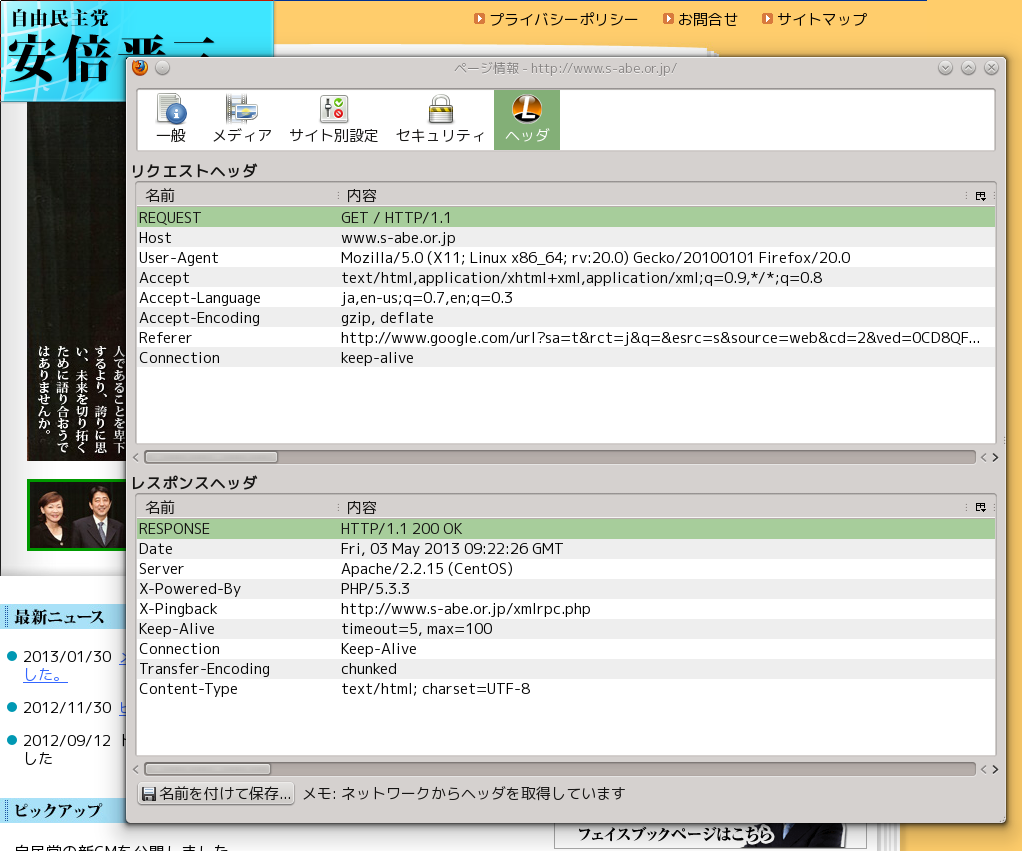1022x851 pixels.
Task: Click left arrow of response headers scrollbar
Action: (x=136, y=769)
